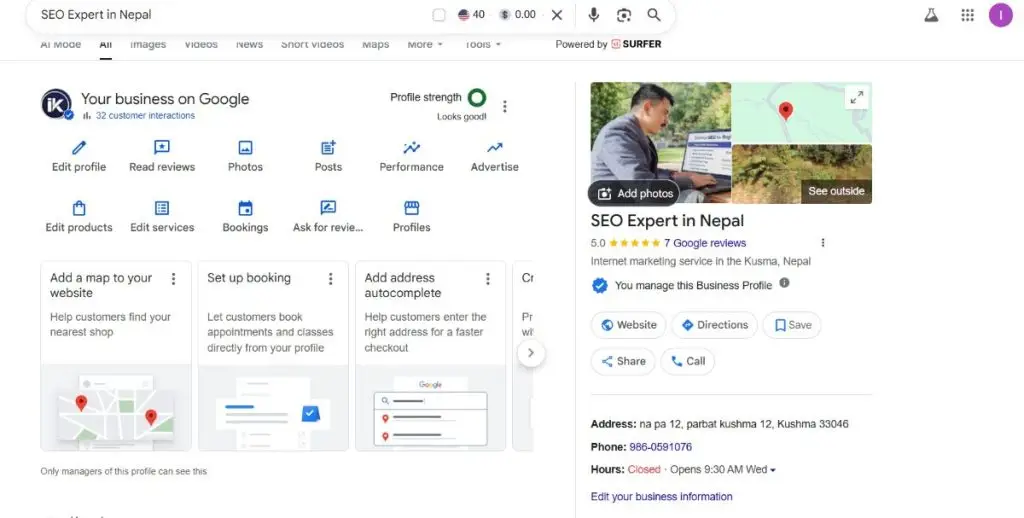Click info icon beside manage Business Profile
The height and width of the screenshot is (518, 1024).
pyautogui.click(x=784, y=283)
